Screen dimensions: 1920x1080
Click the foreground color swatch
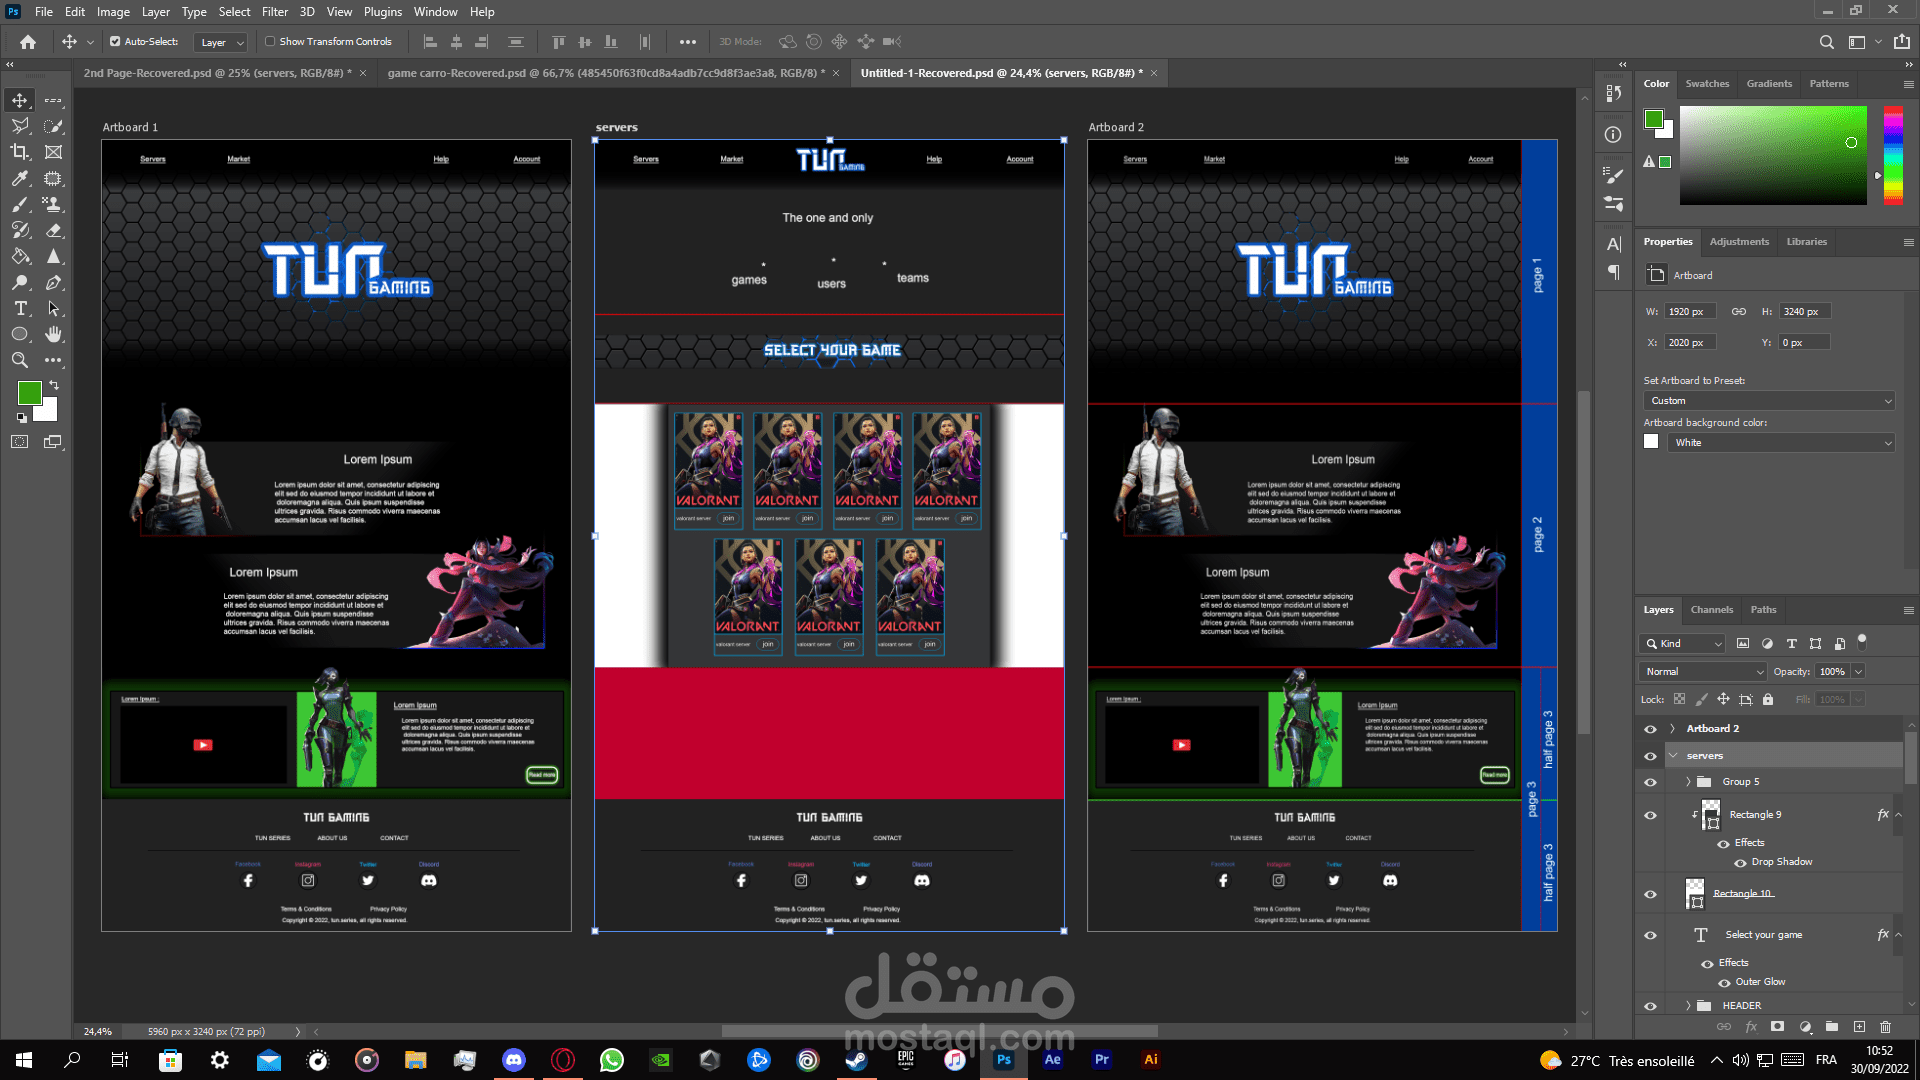tap(29, 393)
